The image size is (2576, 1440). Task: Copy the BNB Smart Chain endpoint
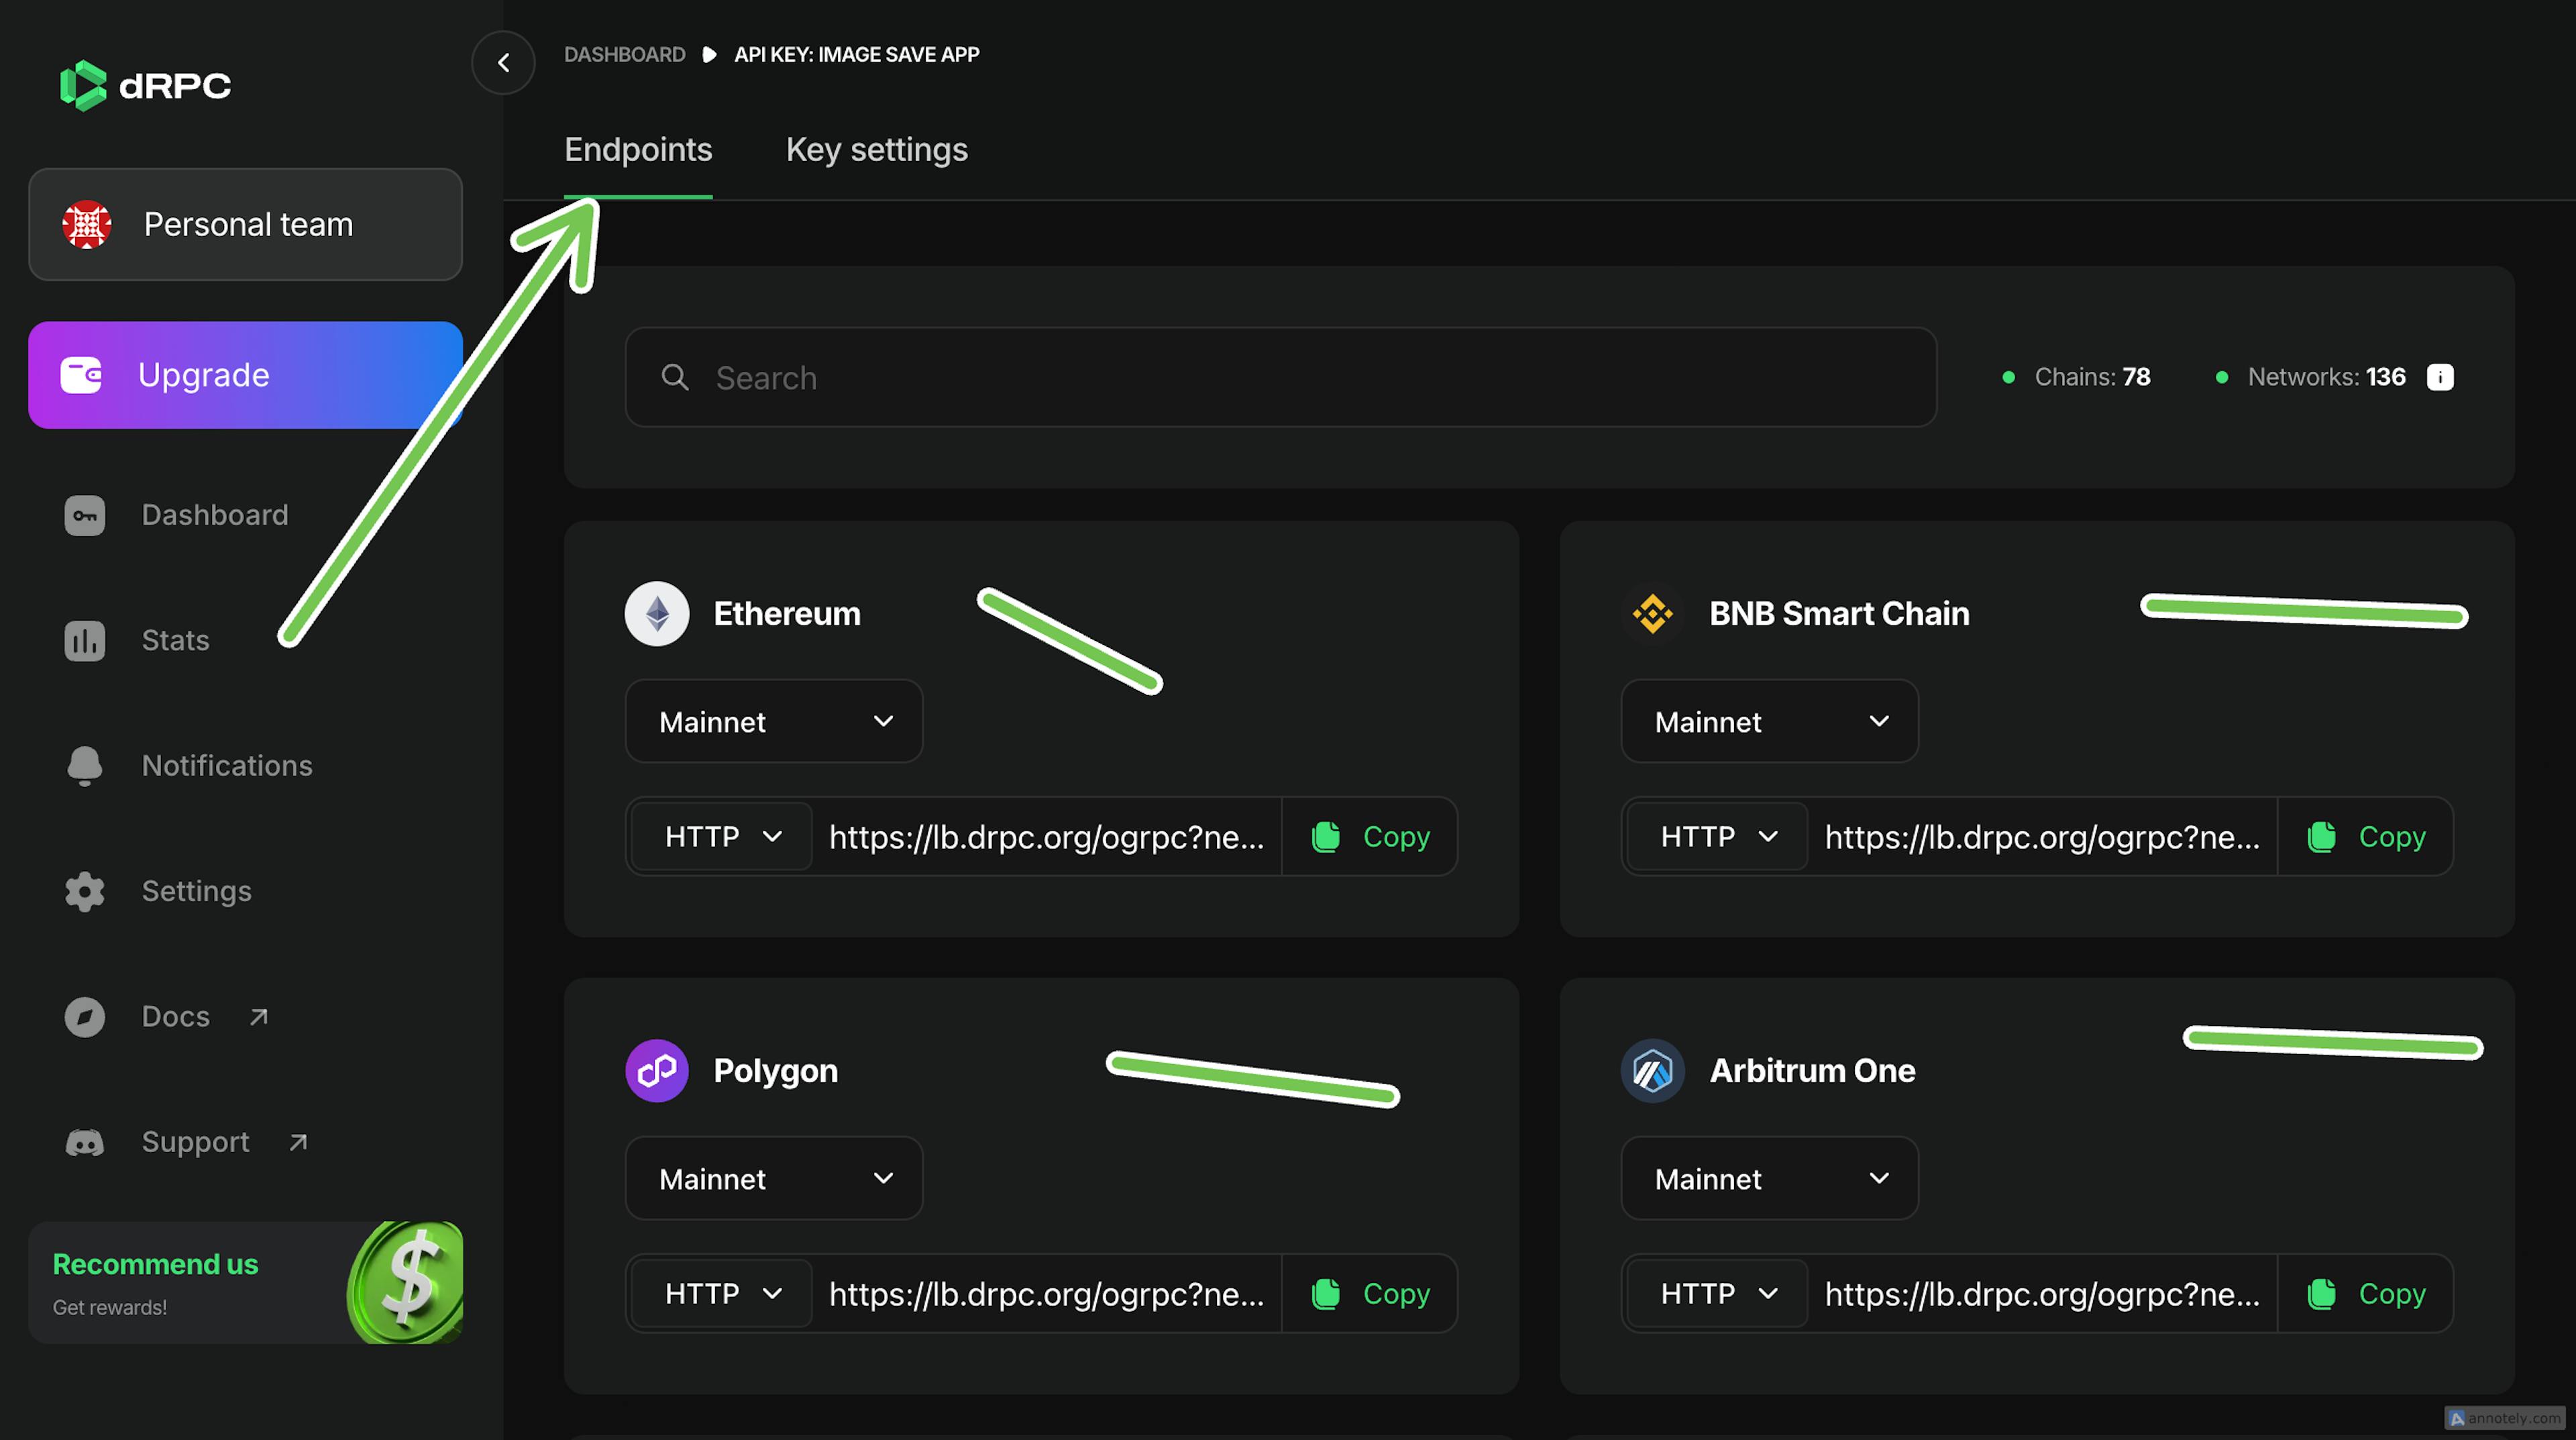point(2366,836)
